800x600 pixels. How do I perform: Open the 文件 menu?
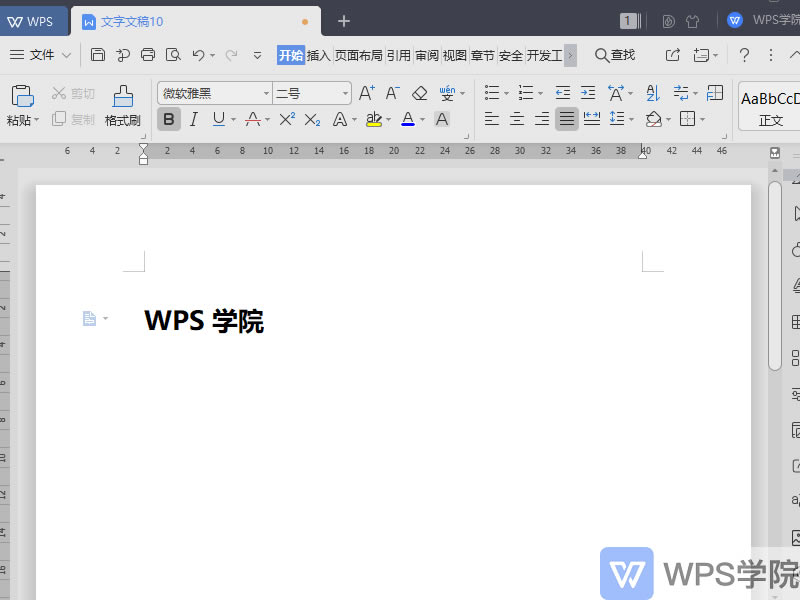(38, 56)
